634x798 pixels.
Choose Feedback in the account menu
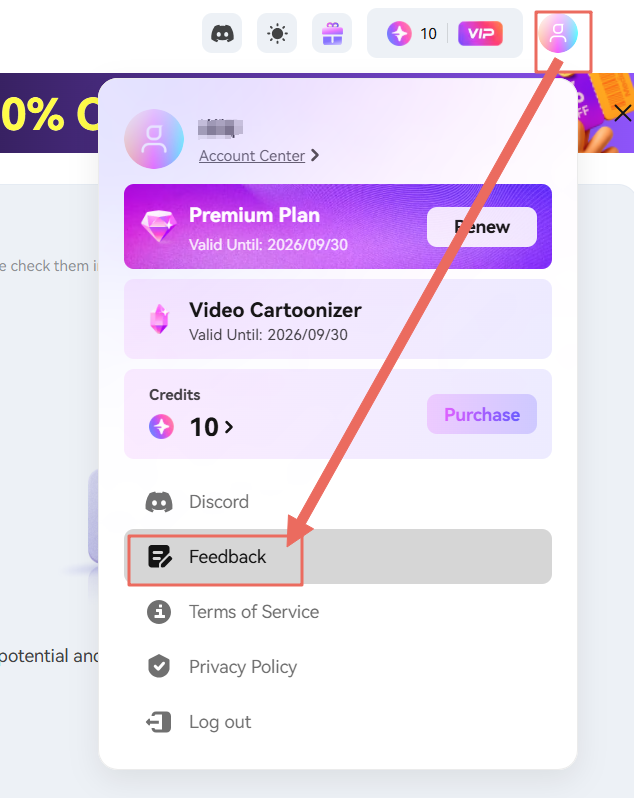click(x=227, y=557)
